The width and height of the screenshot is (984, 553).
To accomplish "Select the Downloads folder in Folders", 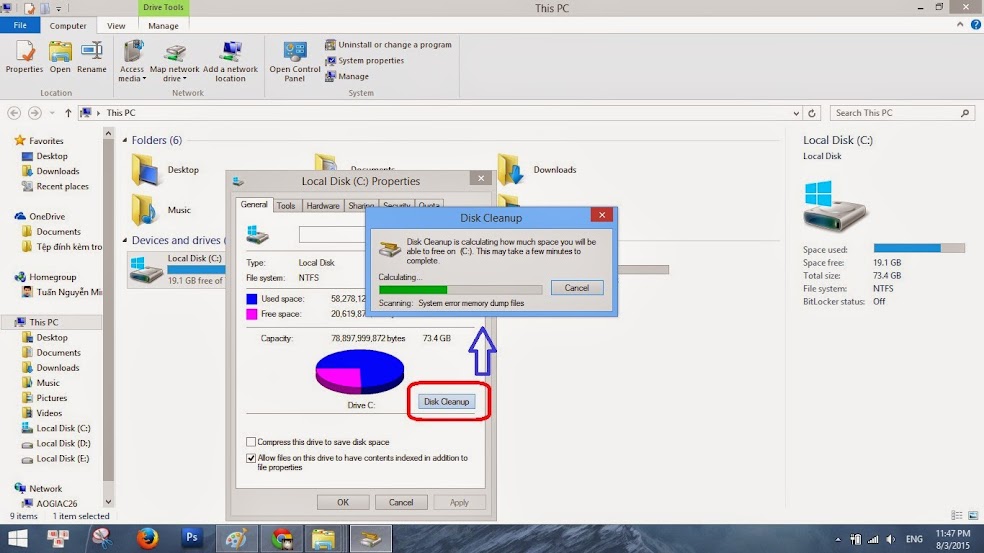I will [x=537, y=169].
